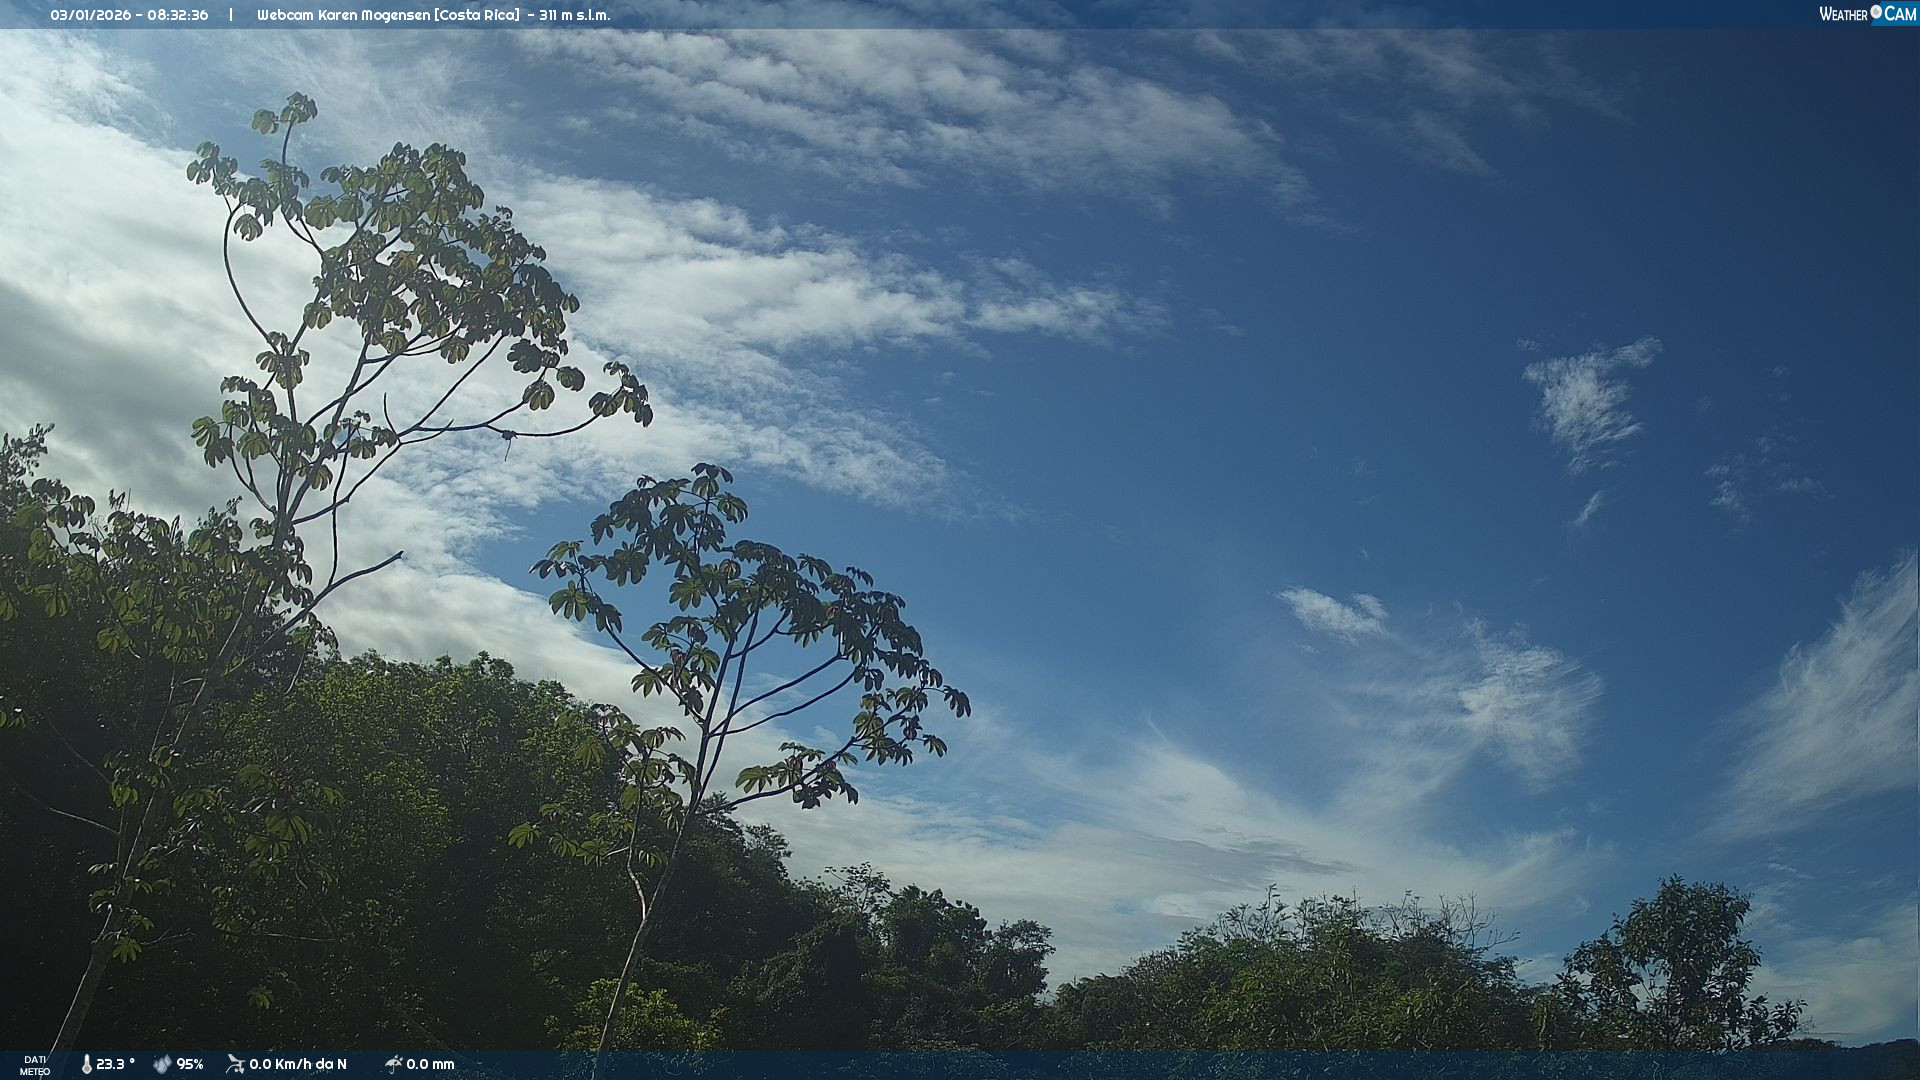Click the umbrella rainfall icon
Viewport: 1920px width, 1080px height.
point(393,1064)
